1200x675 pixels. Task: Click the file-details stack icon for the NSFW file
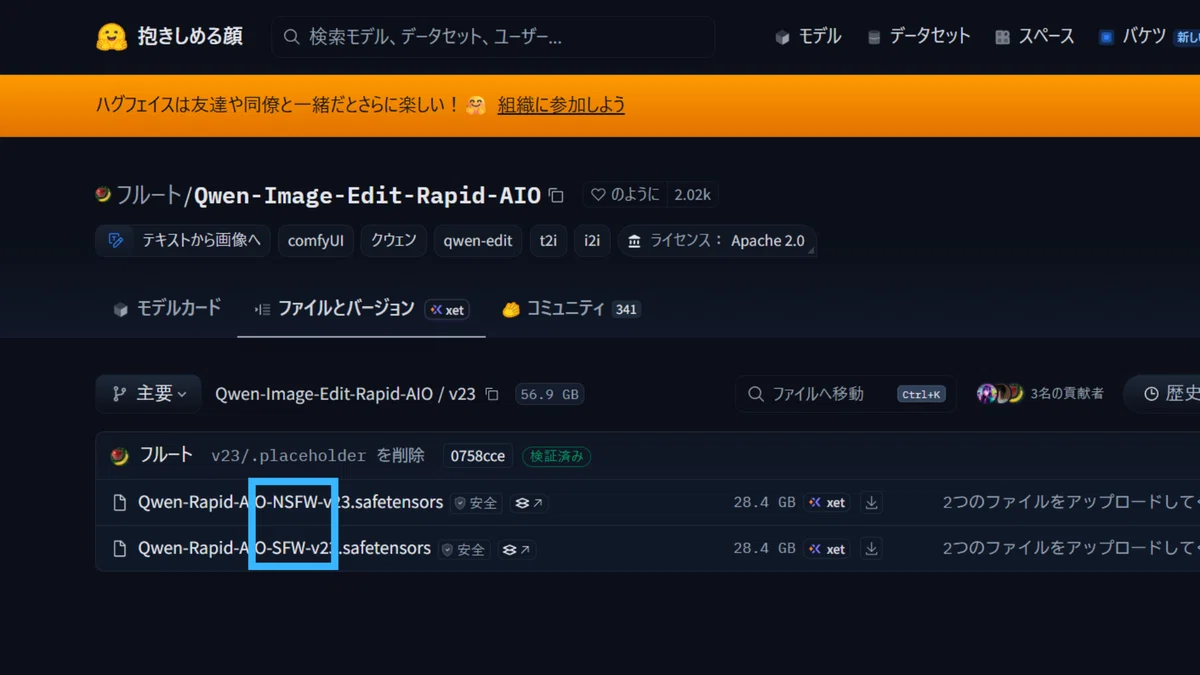click(529, 503)
